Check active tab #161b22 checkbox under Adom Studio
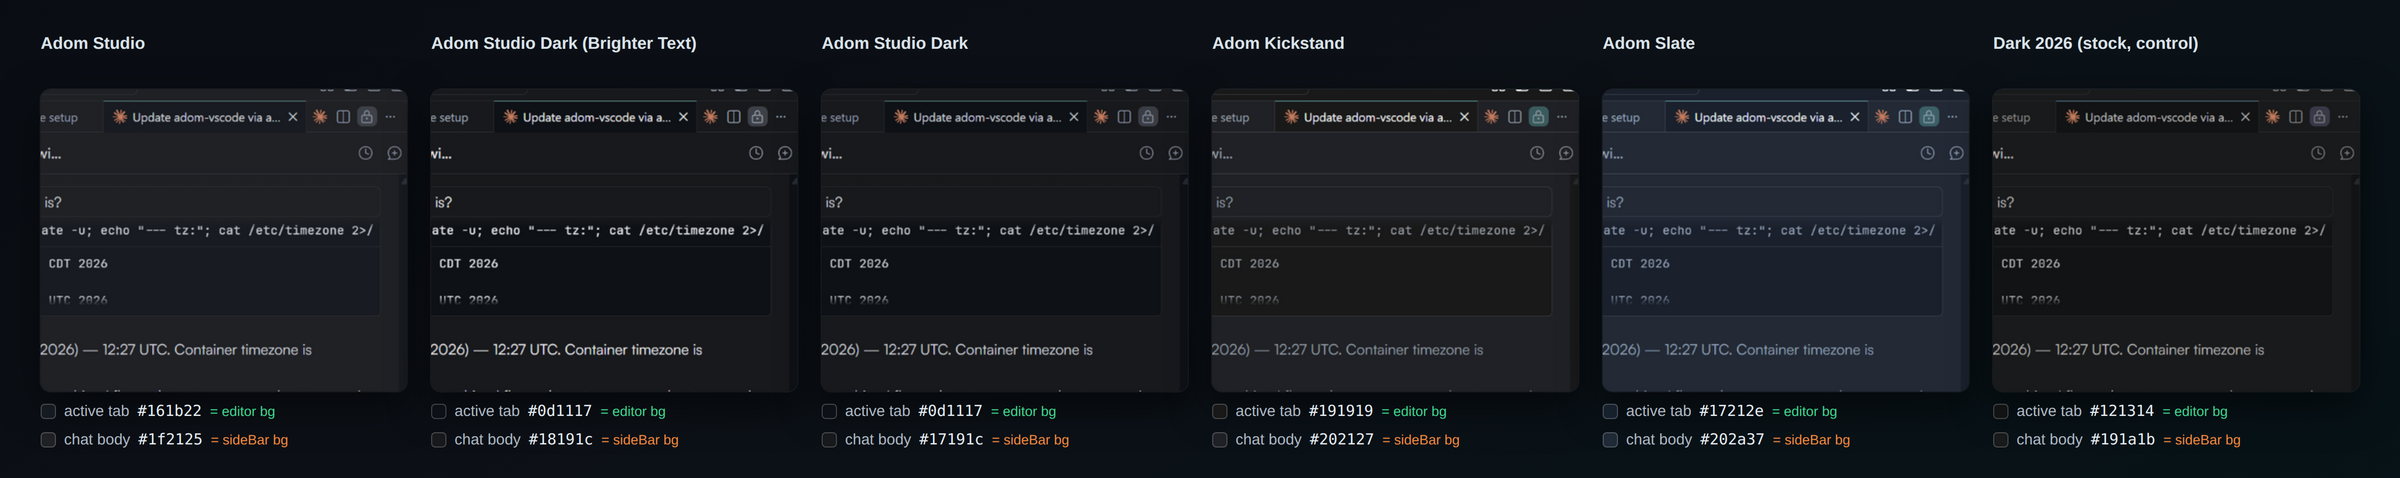The height and width of the screenshot is (478, 2400). (x=48, y=411)
